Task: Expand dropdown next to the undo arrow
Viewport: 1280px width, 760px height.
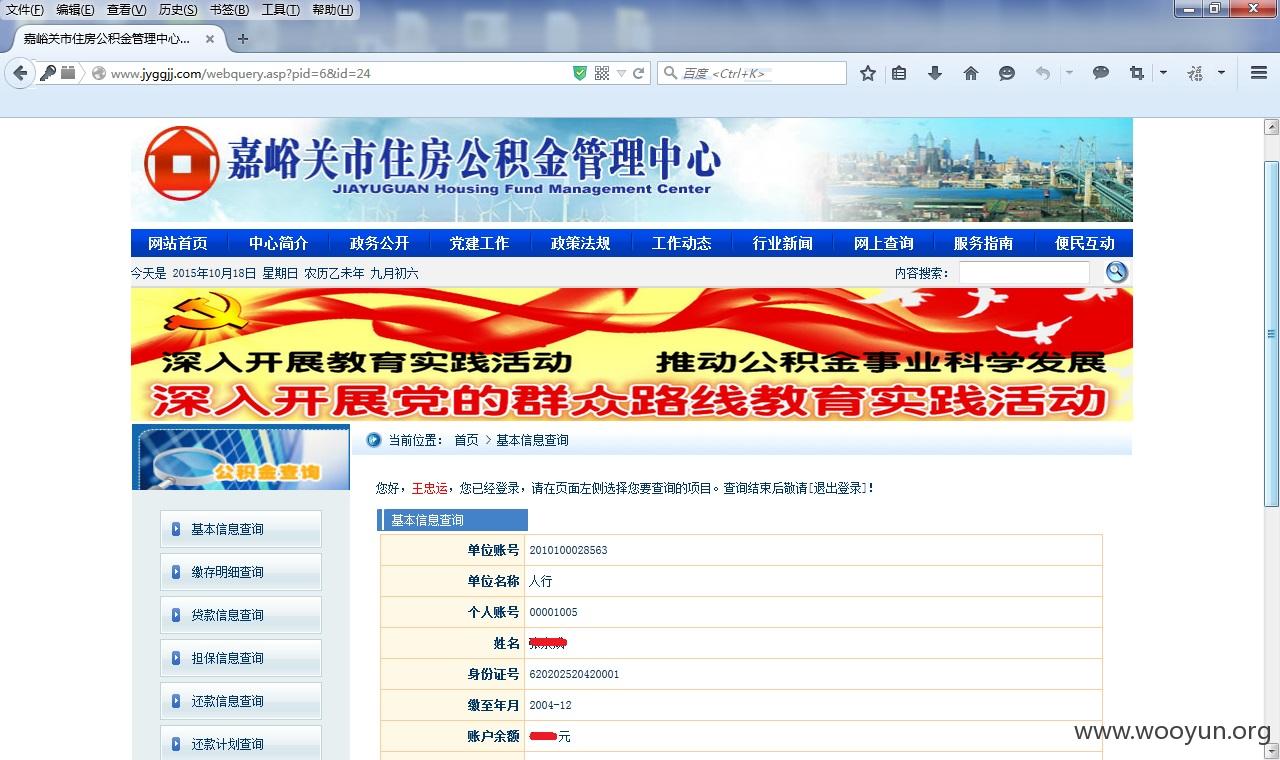Action: point(1069,73)
